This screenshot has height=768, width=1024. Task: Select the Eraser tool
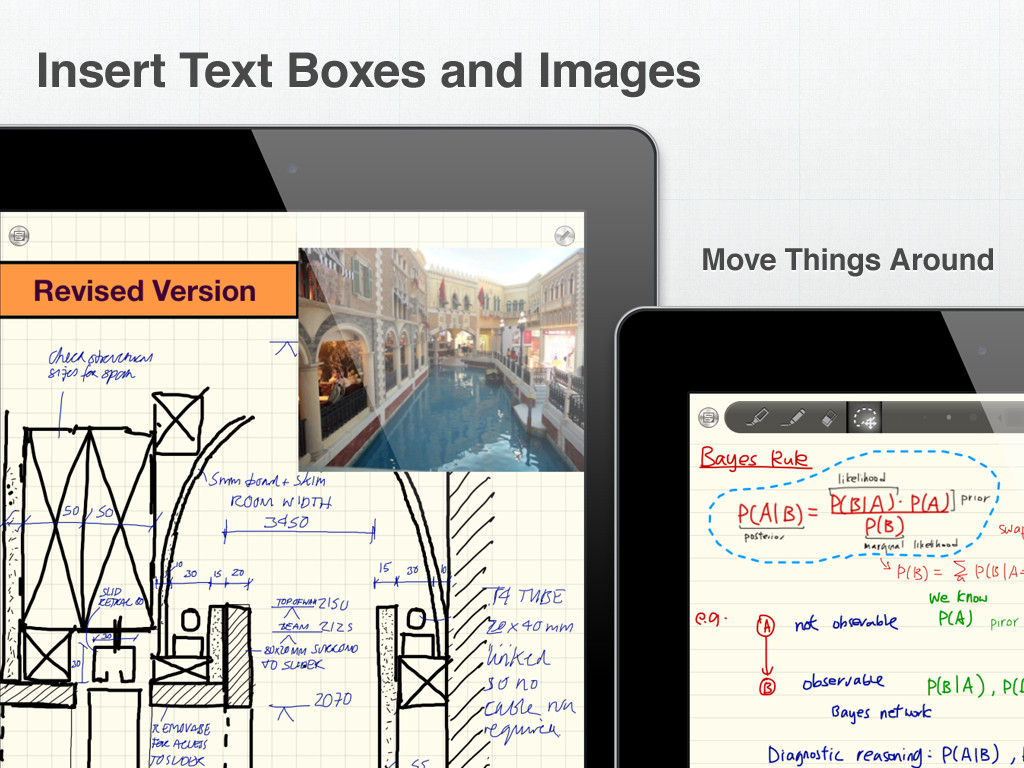(x=827, y=416)
